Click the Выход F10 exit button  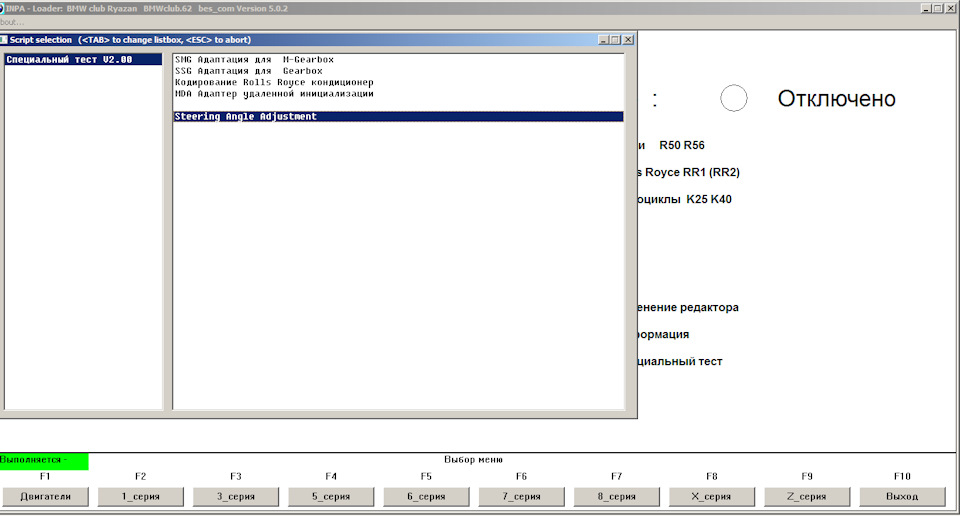pyautogui.click(x=902, y=496)
